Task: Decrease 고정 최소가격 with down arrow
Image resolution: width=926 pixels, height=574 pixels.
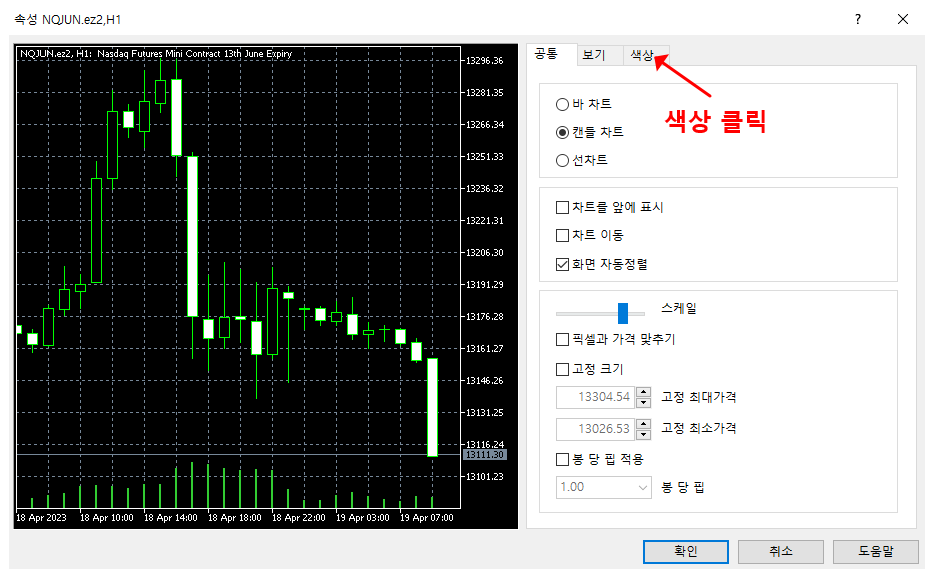Action: pyautogui.click(x=643, y=435)
